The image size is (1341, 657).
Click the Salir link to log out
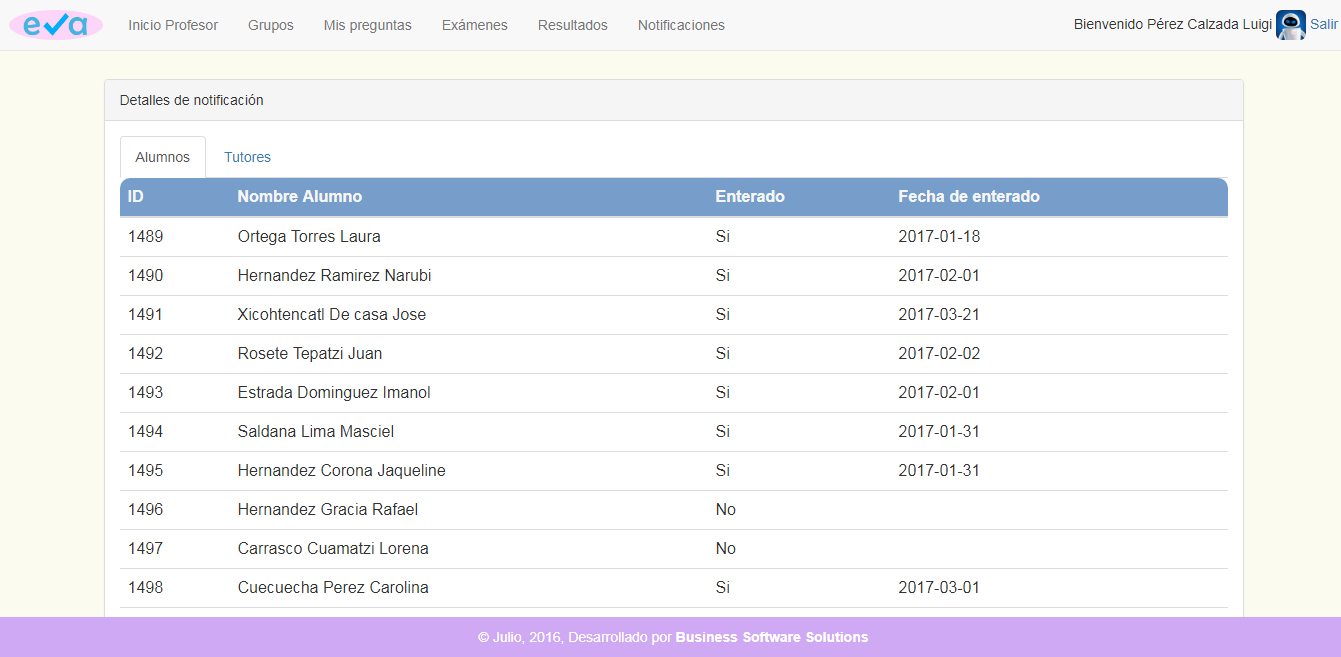[x=1324, y=24]
